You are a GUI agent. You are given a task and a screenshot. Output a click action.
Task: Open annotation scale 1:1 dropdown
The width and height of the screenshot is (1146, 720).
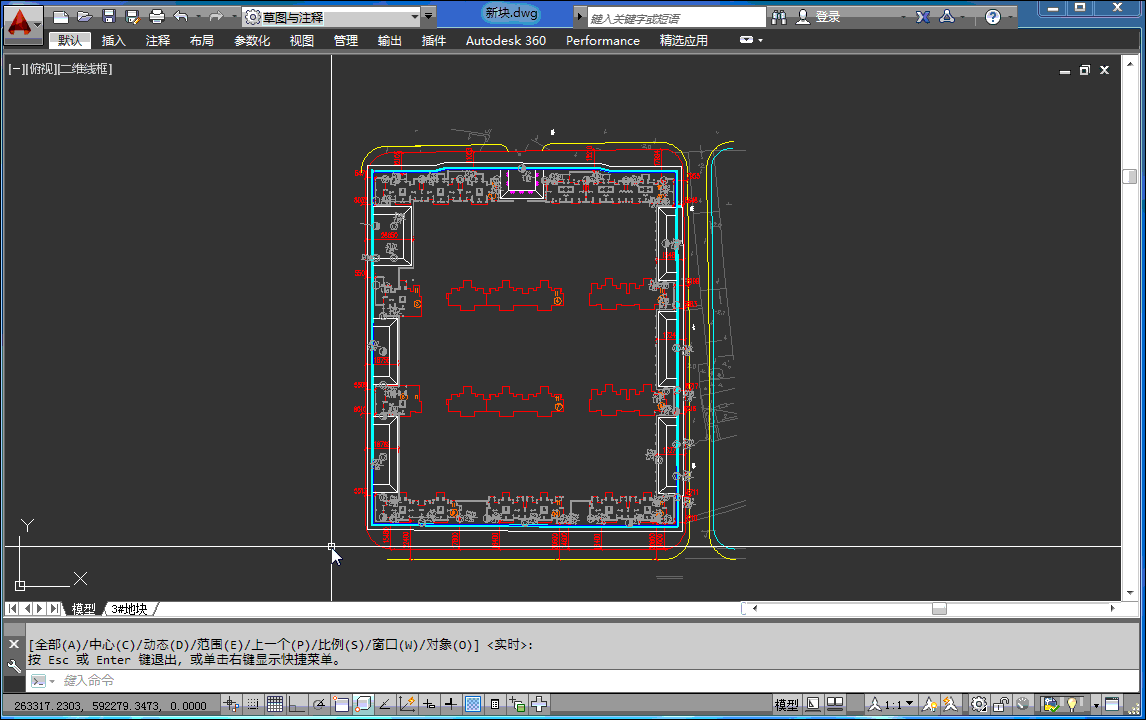coord(892,705)
